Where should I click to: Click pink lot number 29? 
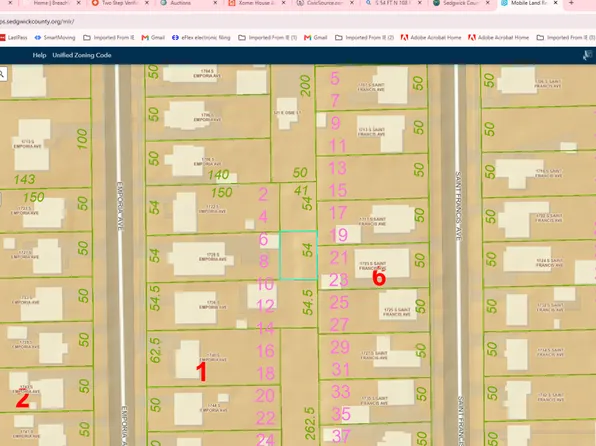click(340, 347)
